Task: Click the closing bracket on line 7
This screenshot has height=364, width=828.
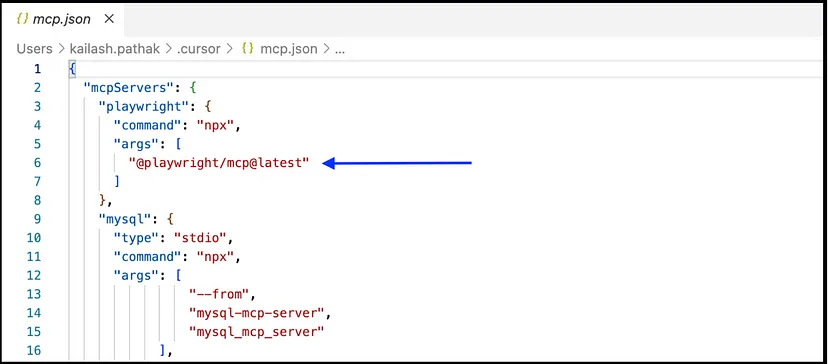Action: point(117,182)
